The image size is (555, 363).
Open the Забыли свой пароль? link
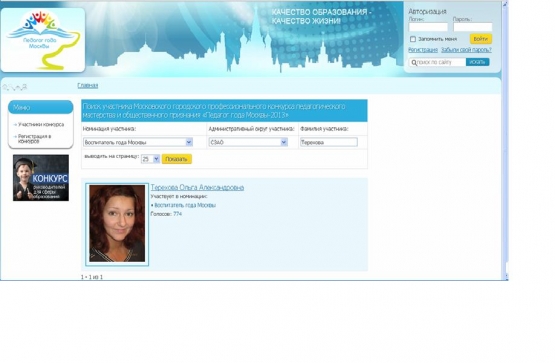click(x=466, y=50)
